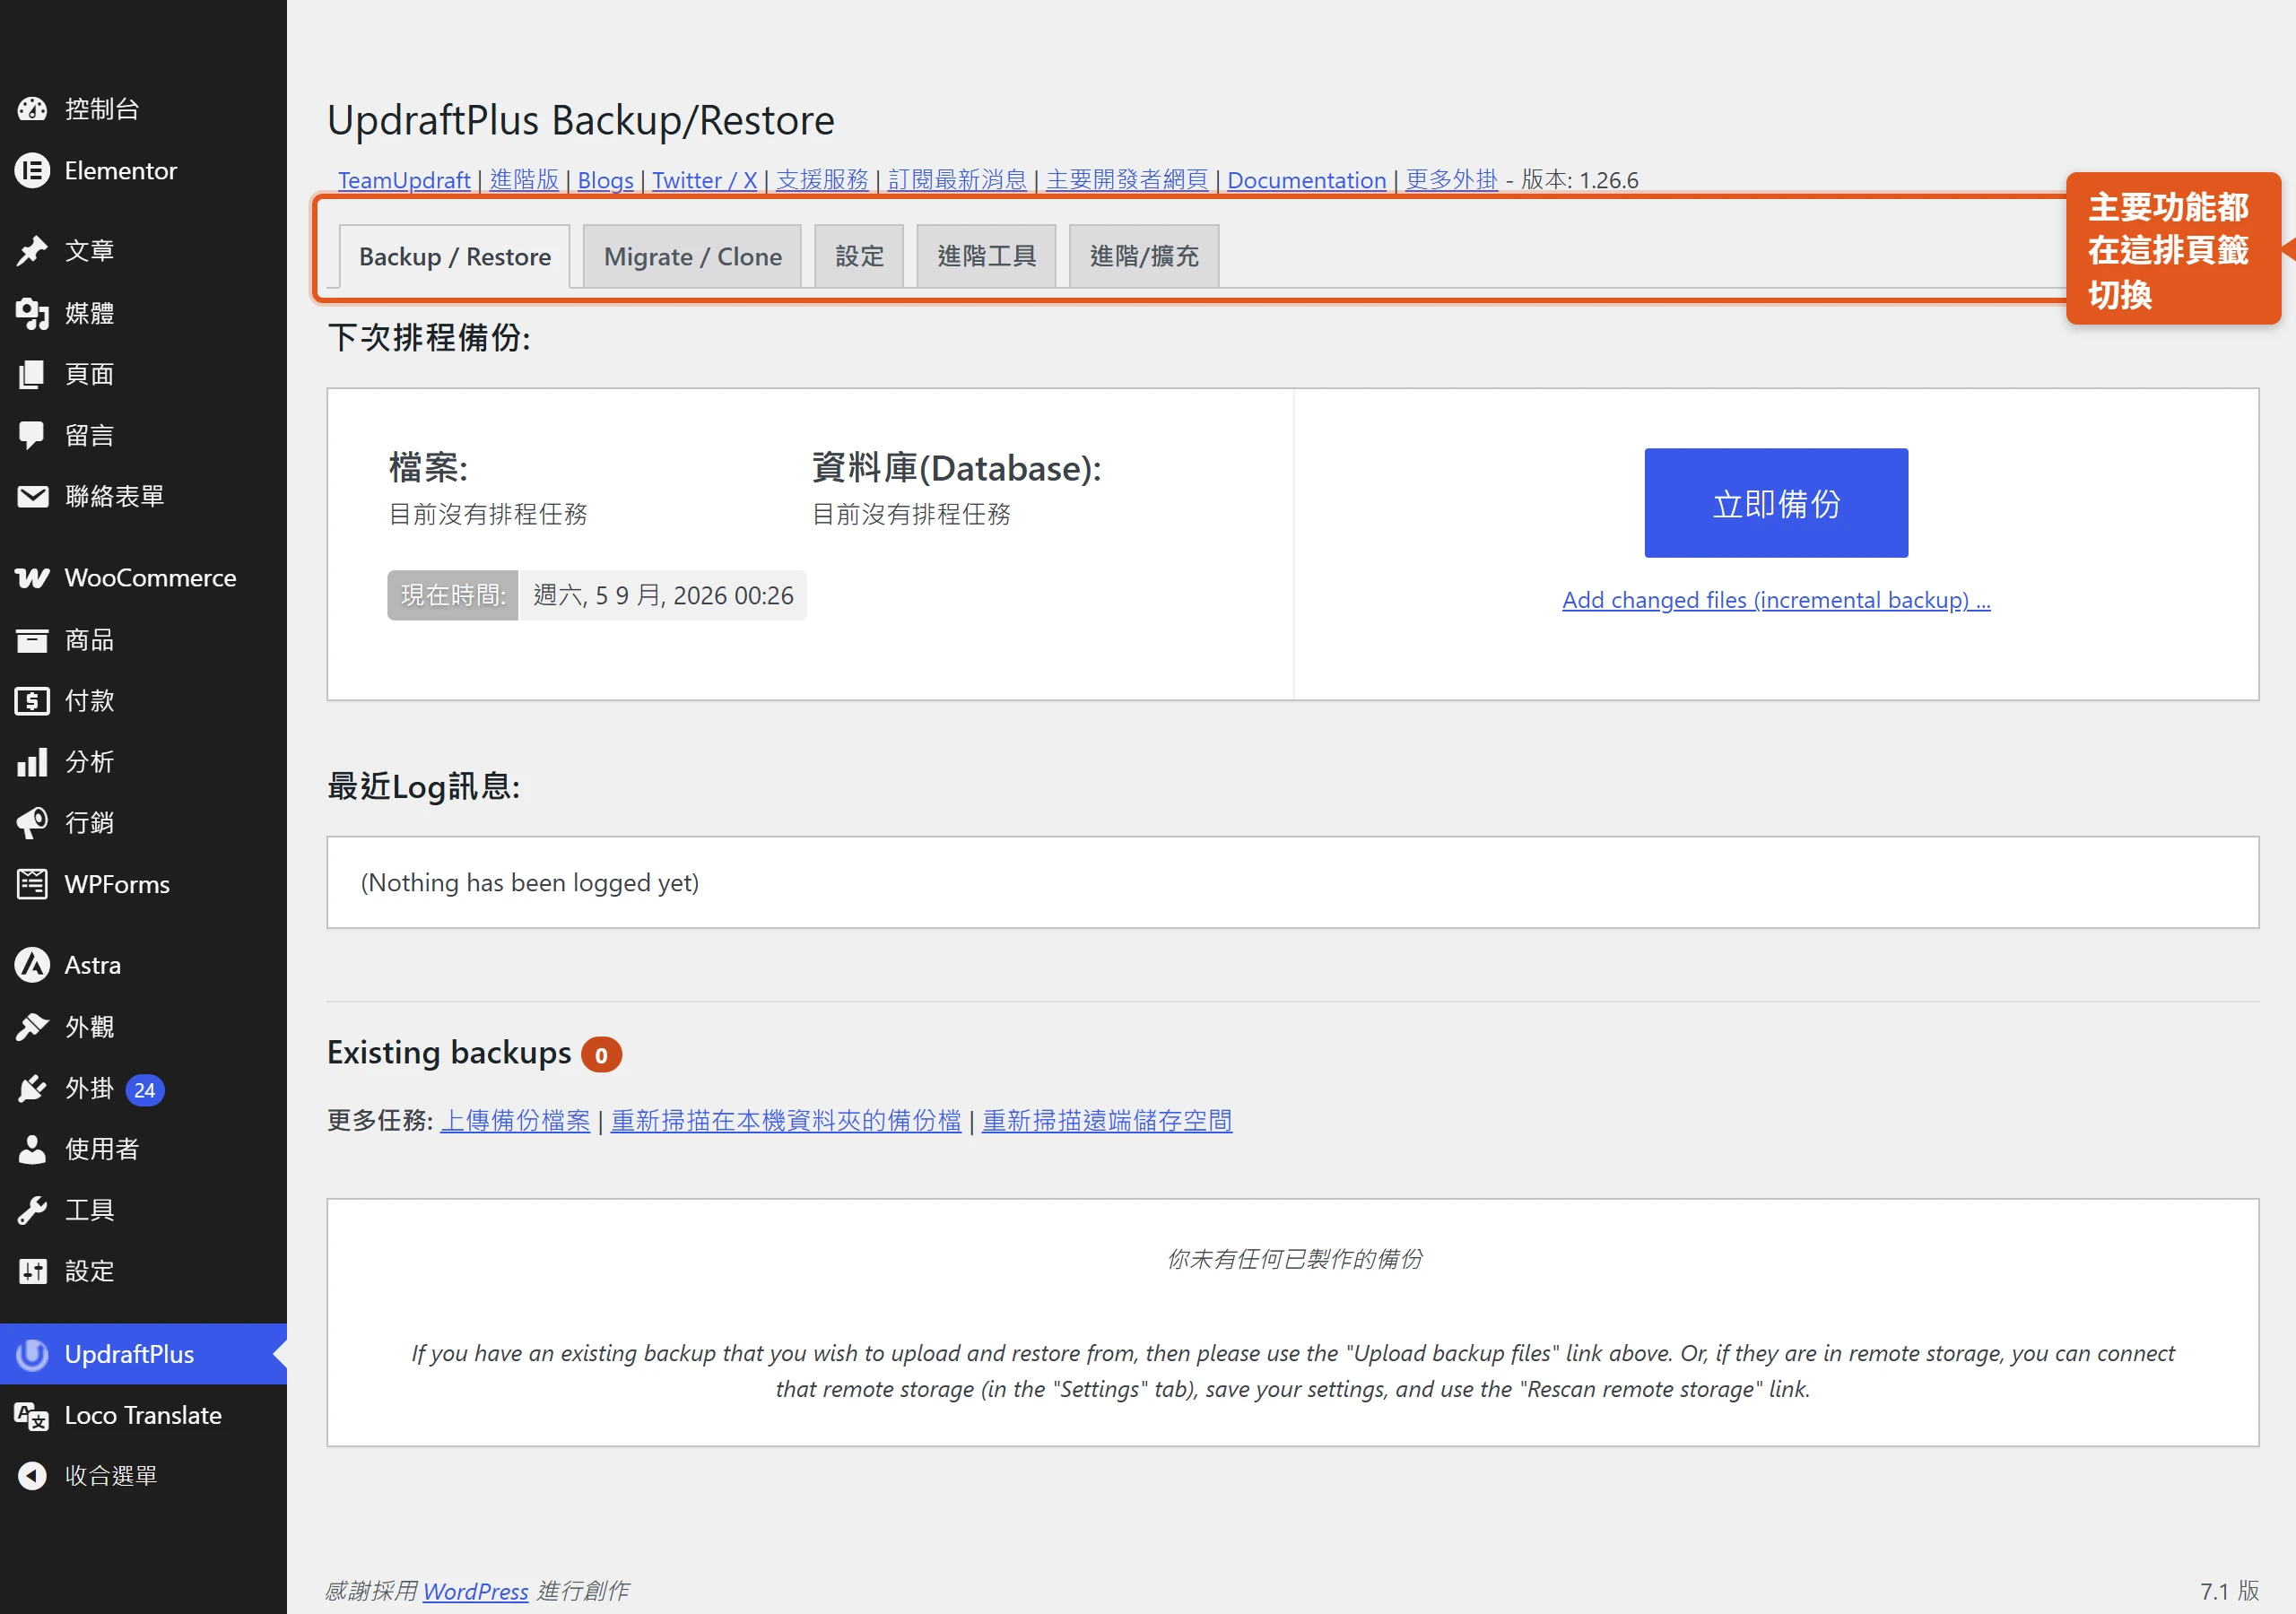The image size is (2296, 1614).
Task: Open the TeamUpdraft link
Action: [404, 180]
